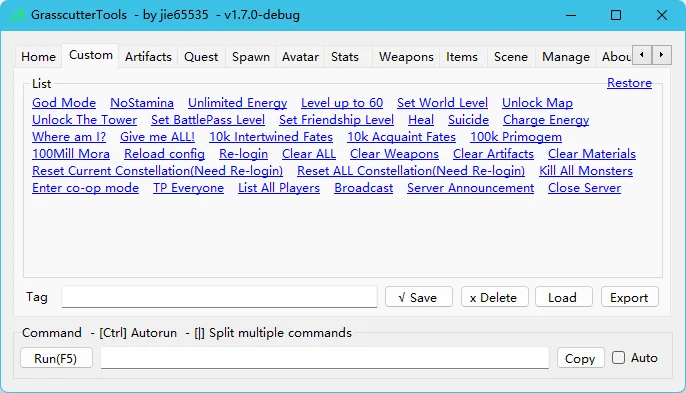686x393 pixels.
Task: Click Close Server link
Action: click(x=584, y=188)
